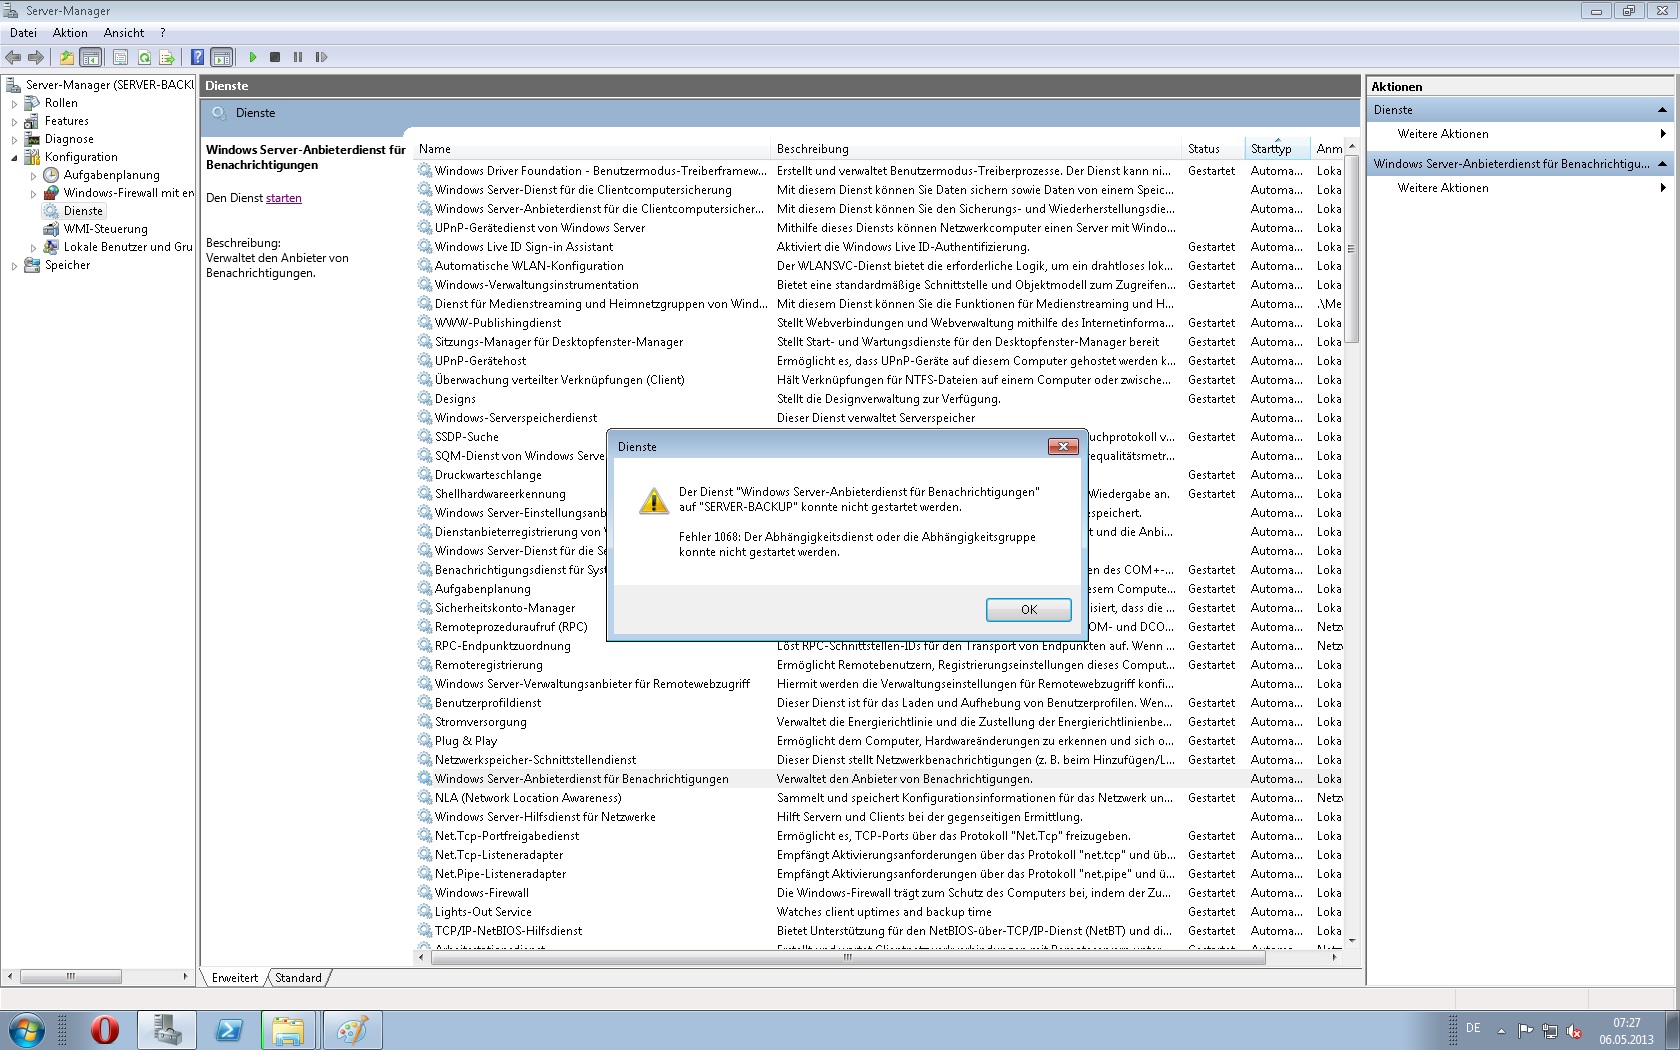Collapse the Konfiguration tree node
The image size is (1680, 1050).
pos(14,157)
